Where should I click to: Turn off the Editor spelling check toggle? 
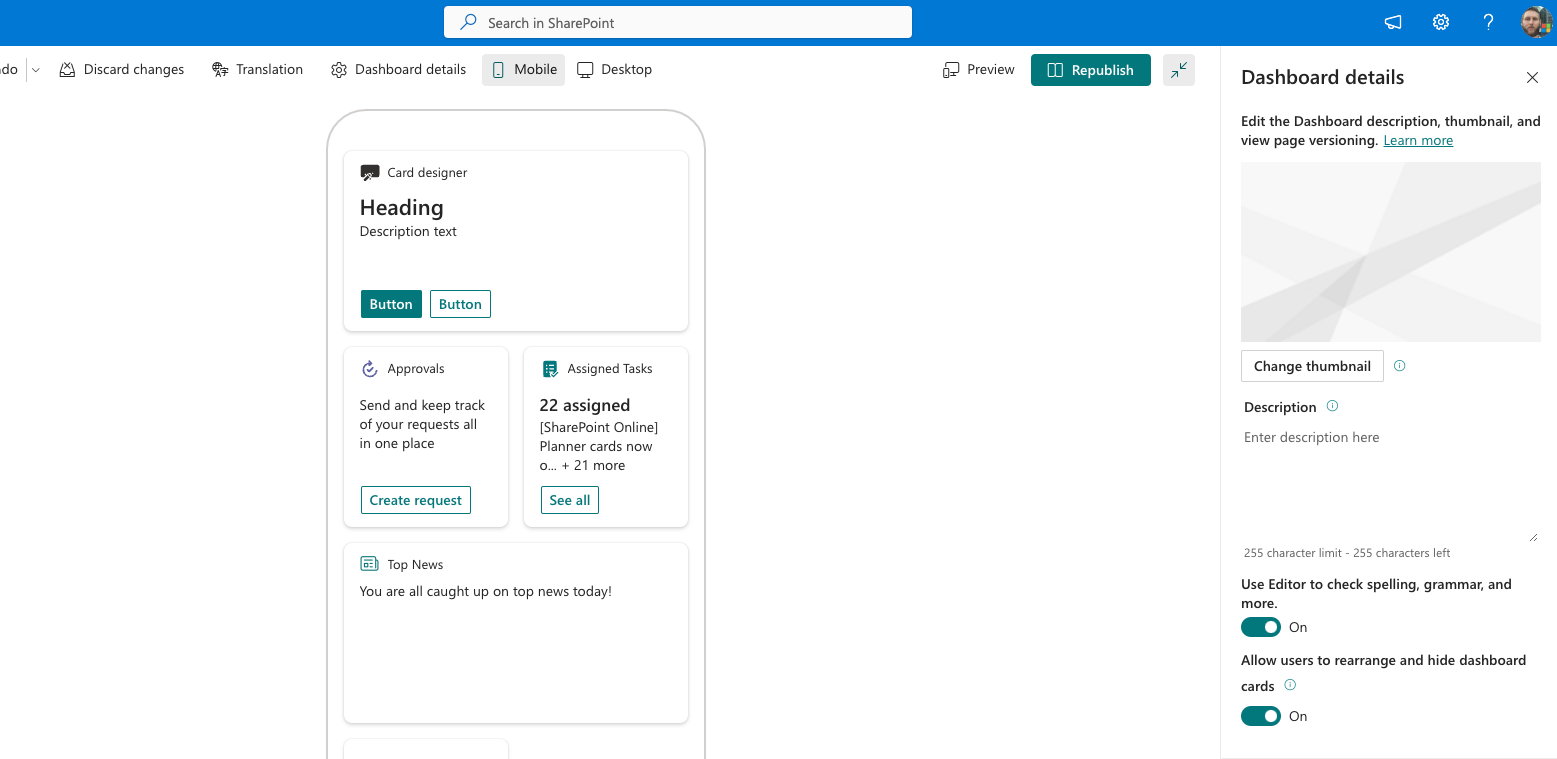1261,627
